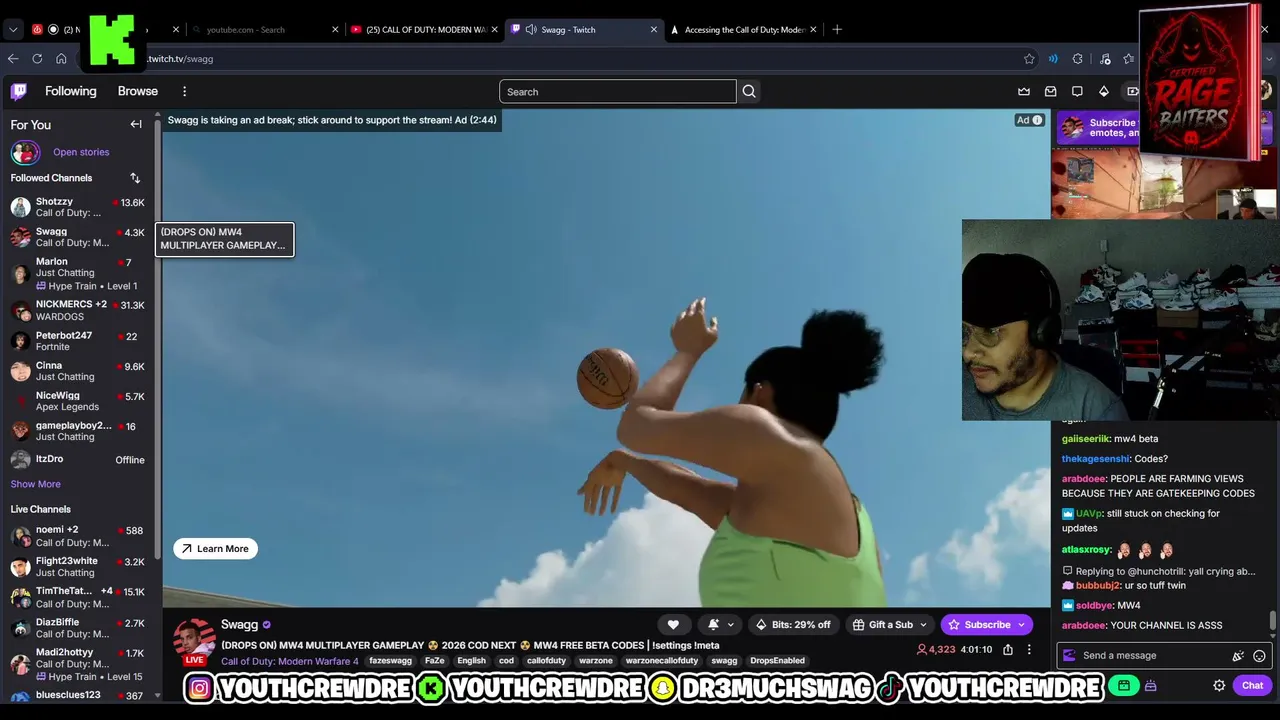Click the purple Chat send button
Screen dimensions: 1280x720
coord(1253,686)
